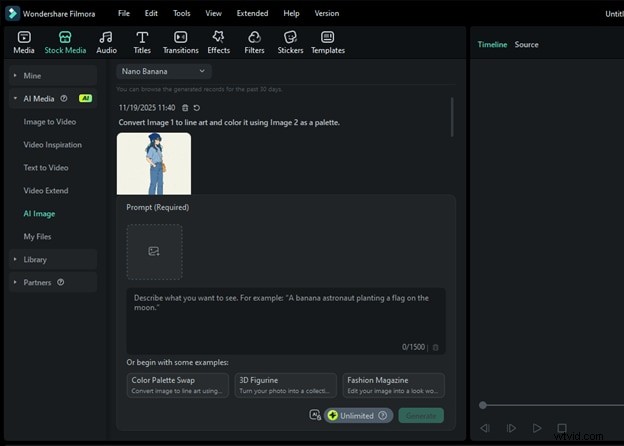Click the help icon beside AI Media
624x446 pixels.
[64, 98]
